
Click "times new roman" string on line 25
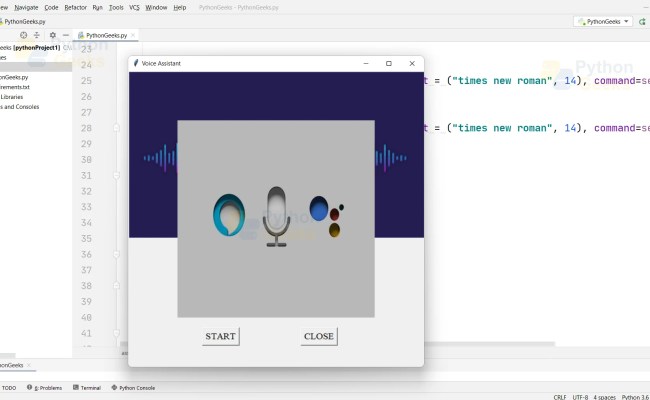[502, 81]
